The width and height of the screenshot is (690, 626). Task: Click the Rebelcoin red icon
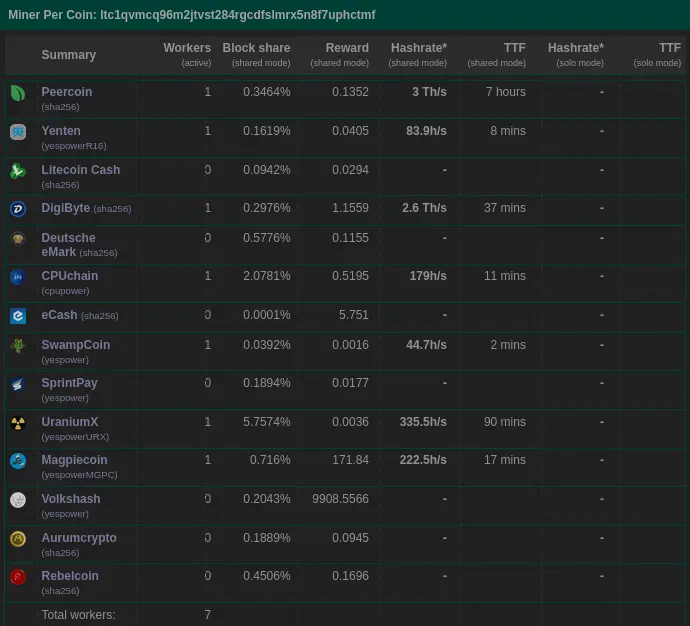coord(18,577)
